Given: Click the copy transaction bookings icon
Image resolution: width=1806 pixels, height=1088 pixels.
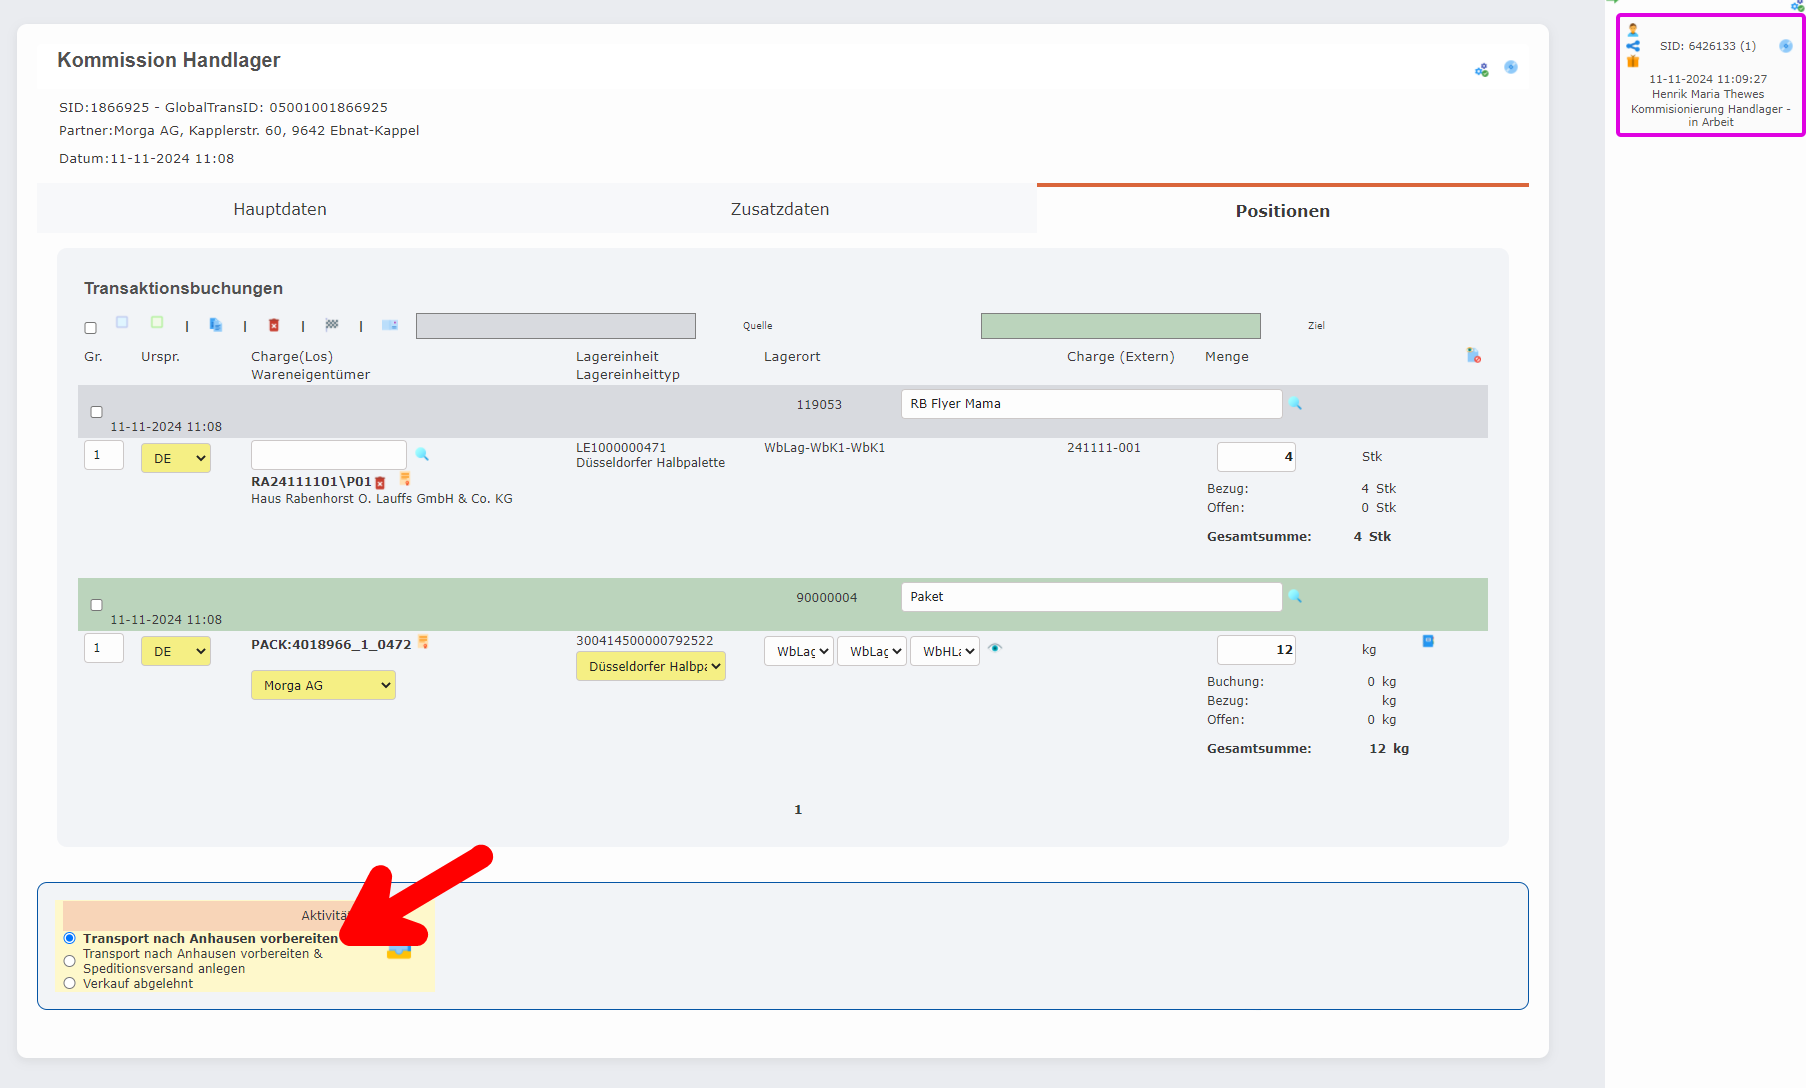Looking at the screenshot, I should click(217, 324).
